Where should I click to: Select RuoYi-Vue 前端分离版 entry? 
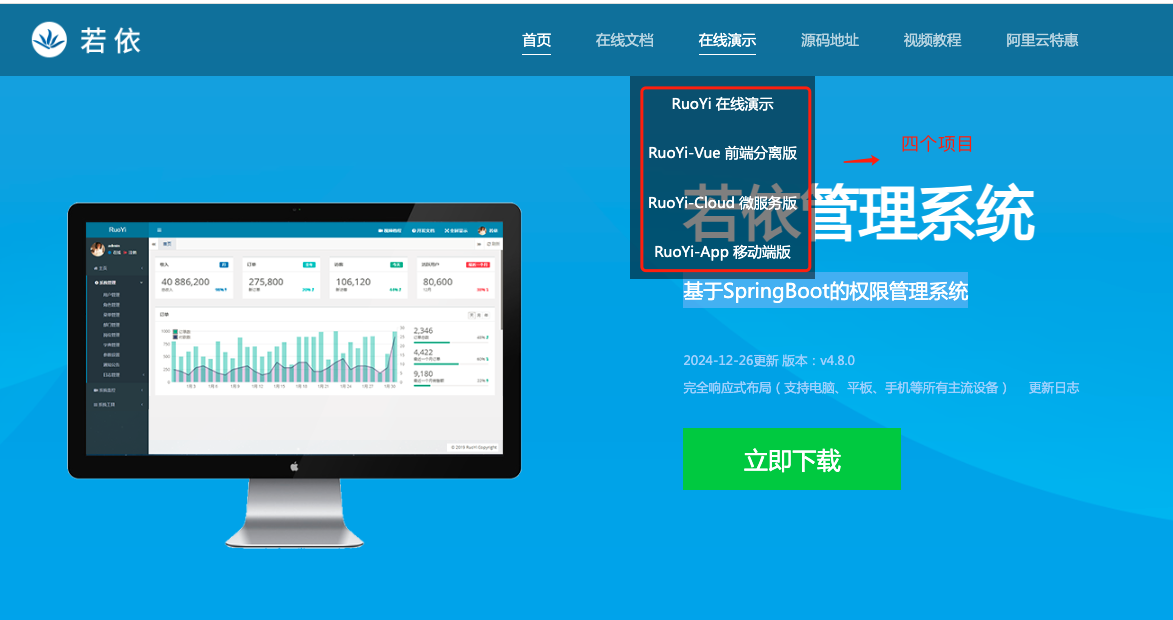click(x=723, y=153)
